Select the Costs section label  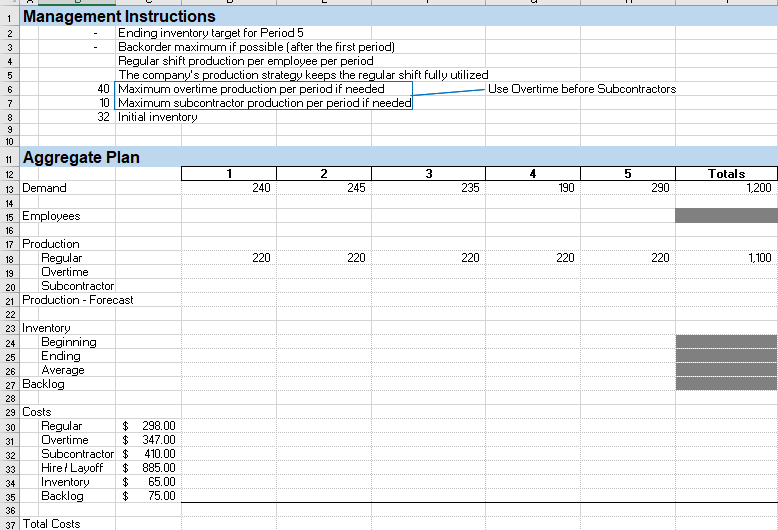coord(37,412)
